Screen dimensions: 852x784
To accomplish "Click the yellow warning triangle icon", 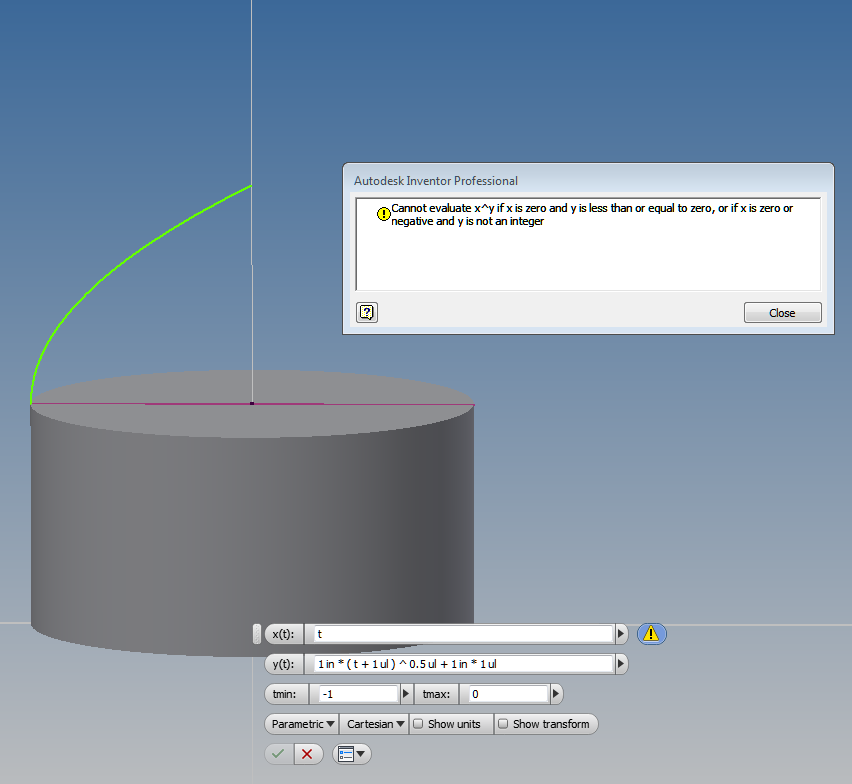I will point(651,634).
